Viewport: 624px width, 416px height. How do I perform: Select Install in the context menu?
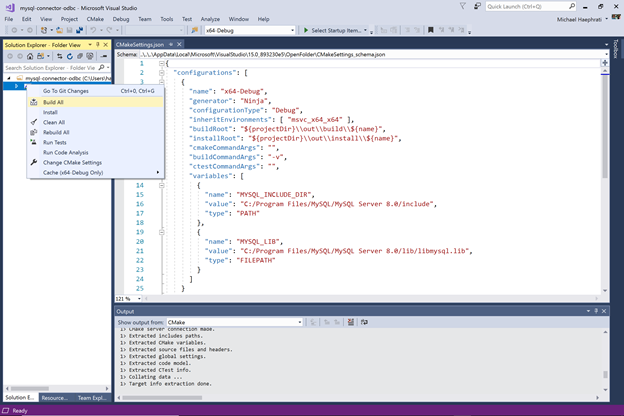[x=96, y=112]
